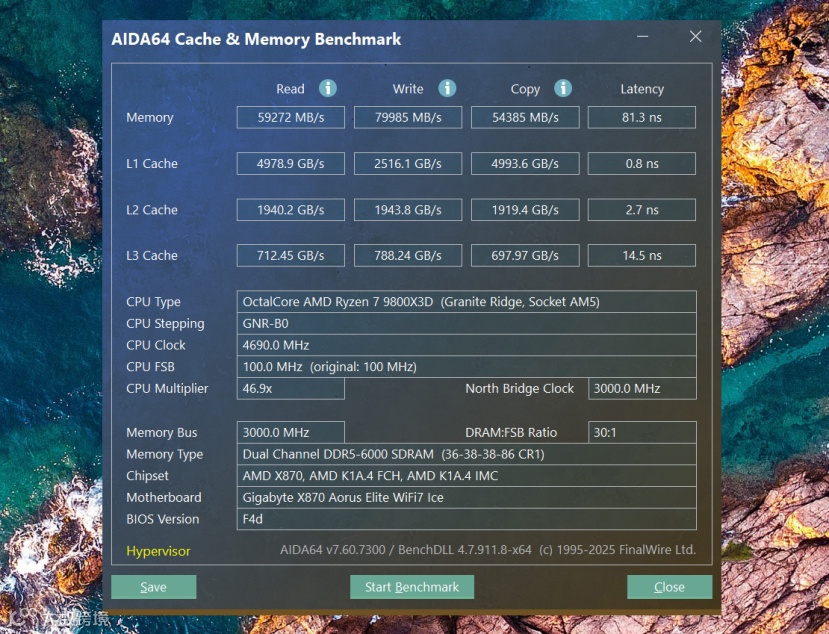
Task: Click the CPU FSB field 100.0 MHz
Action: point(466,366)
